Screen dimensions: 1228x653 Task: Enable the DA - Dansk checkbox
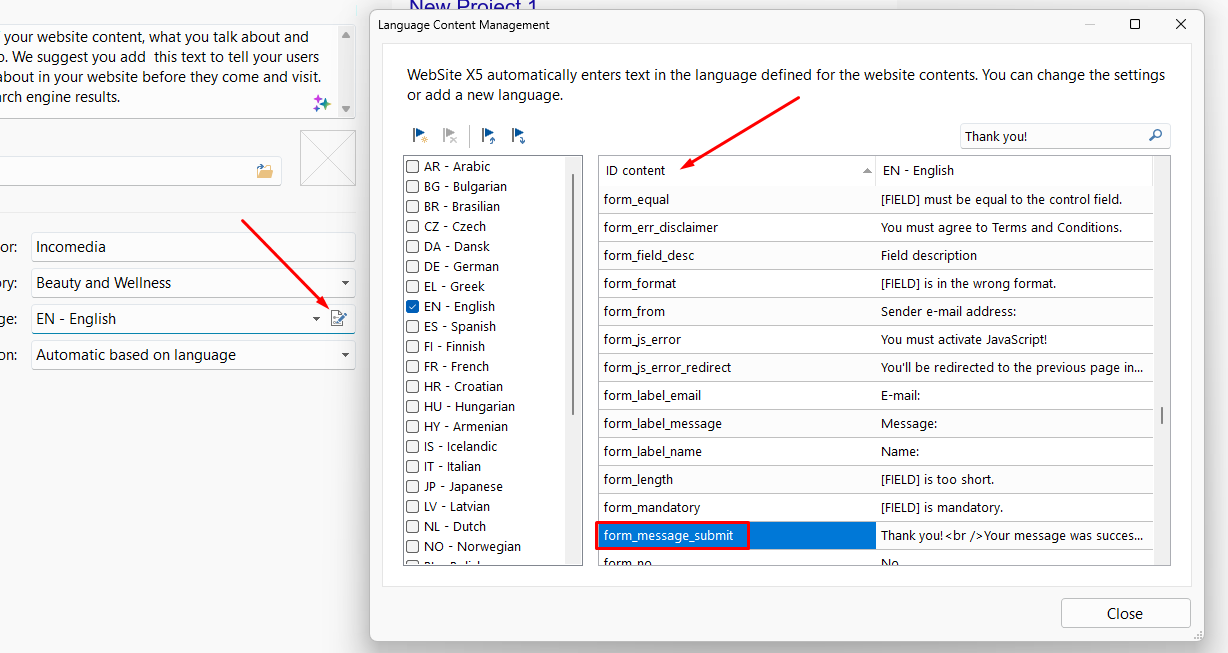[x=412, y=247]
